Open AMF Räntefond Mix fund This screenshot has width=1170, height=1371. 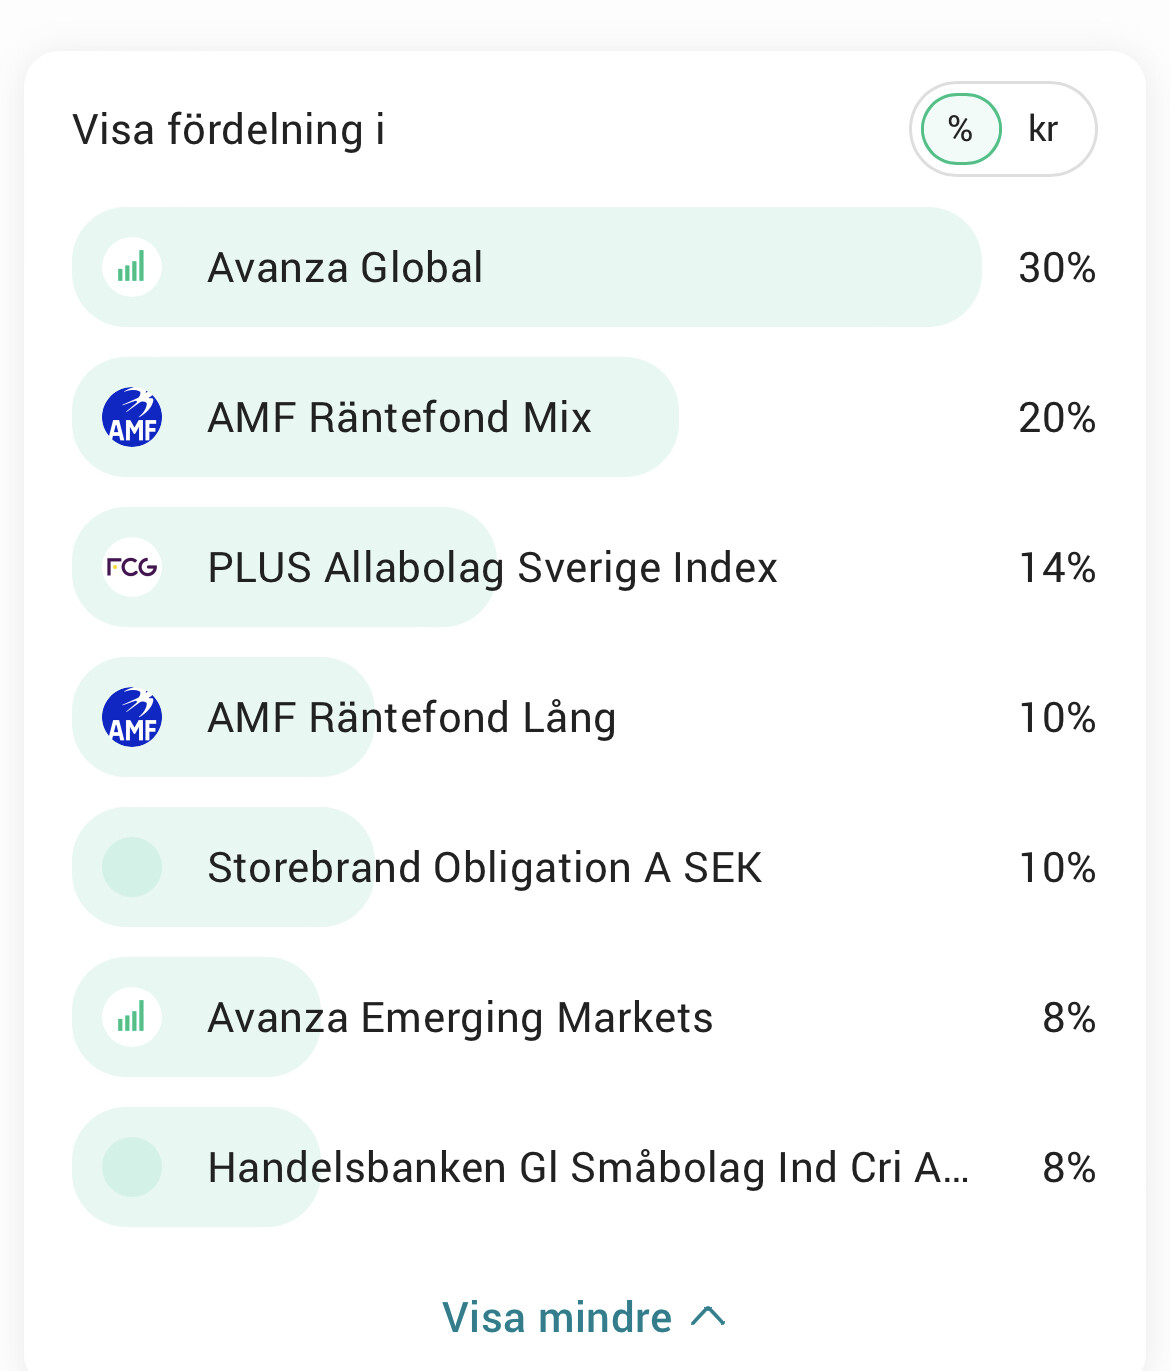coord(584,417)
